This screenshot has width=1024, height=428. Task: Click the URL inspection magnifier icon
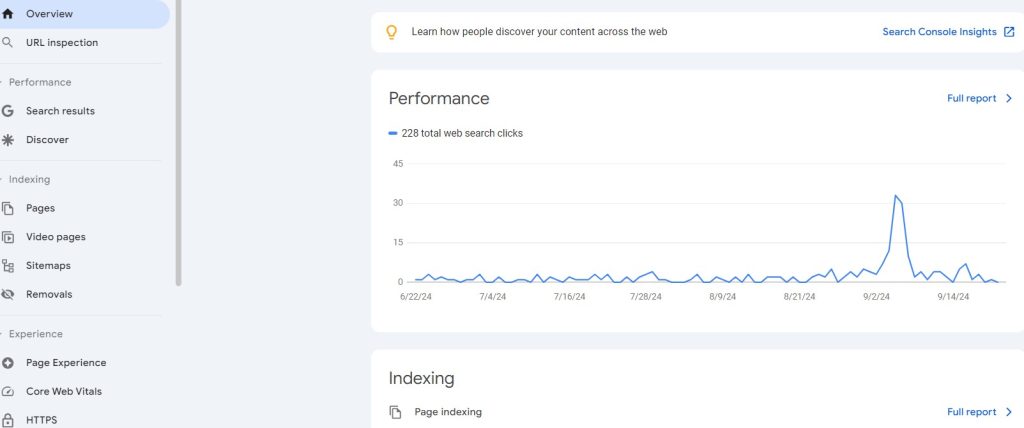pos(8,43)
